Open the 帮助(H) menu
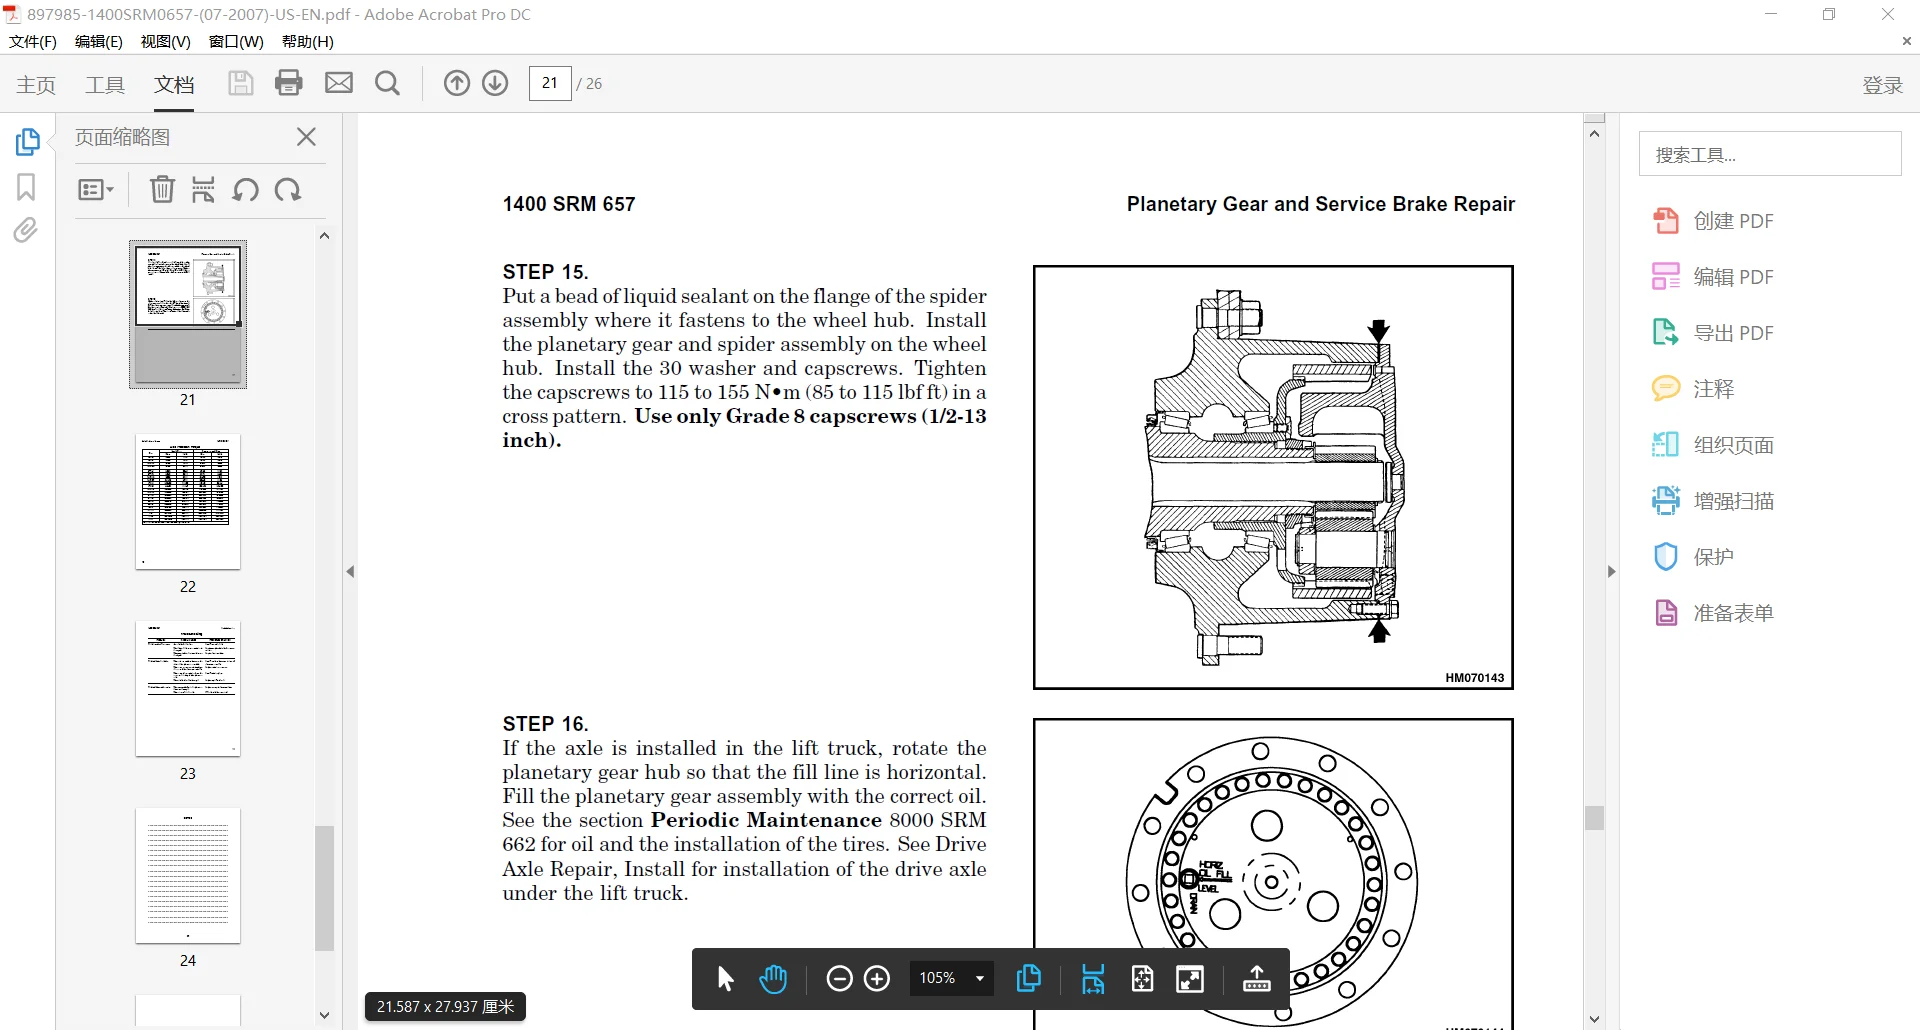Viewport: 1920px width, 1030px height. tap(308, 41)
